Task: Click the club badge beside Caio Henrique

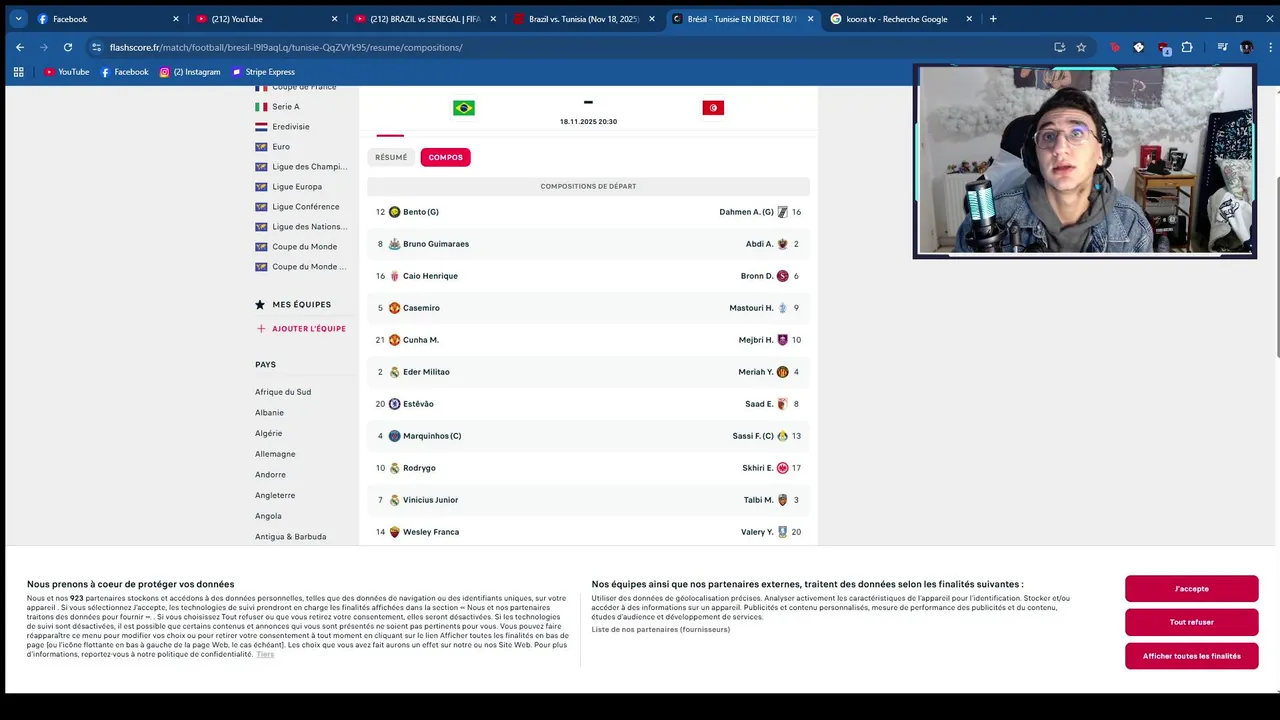Action: click(394, 276)
